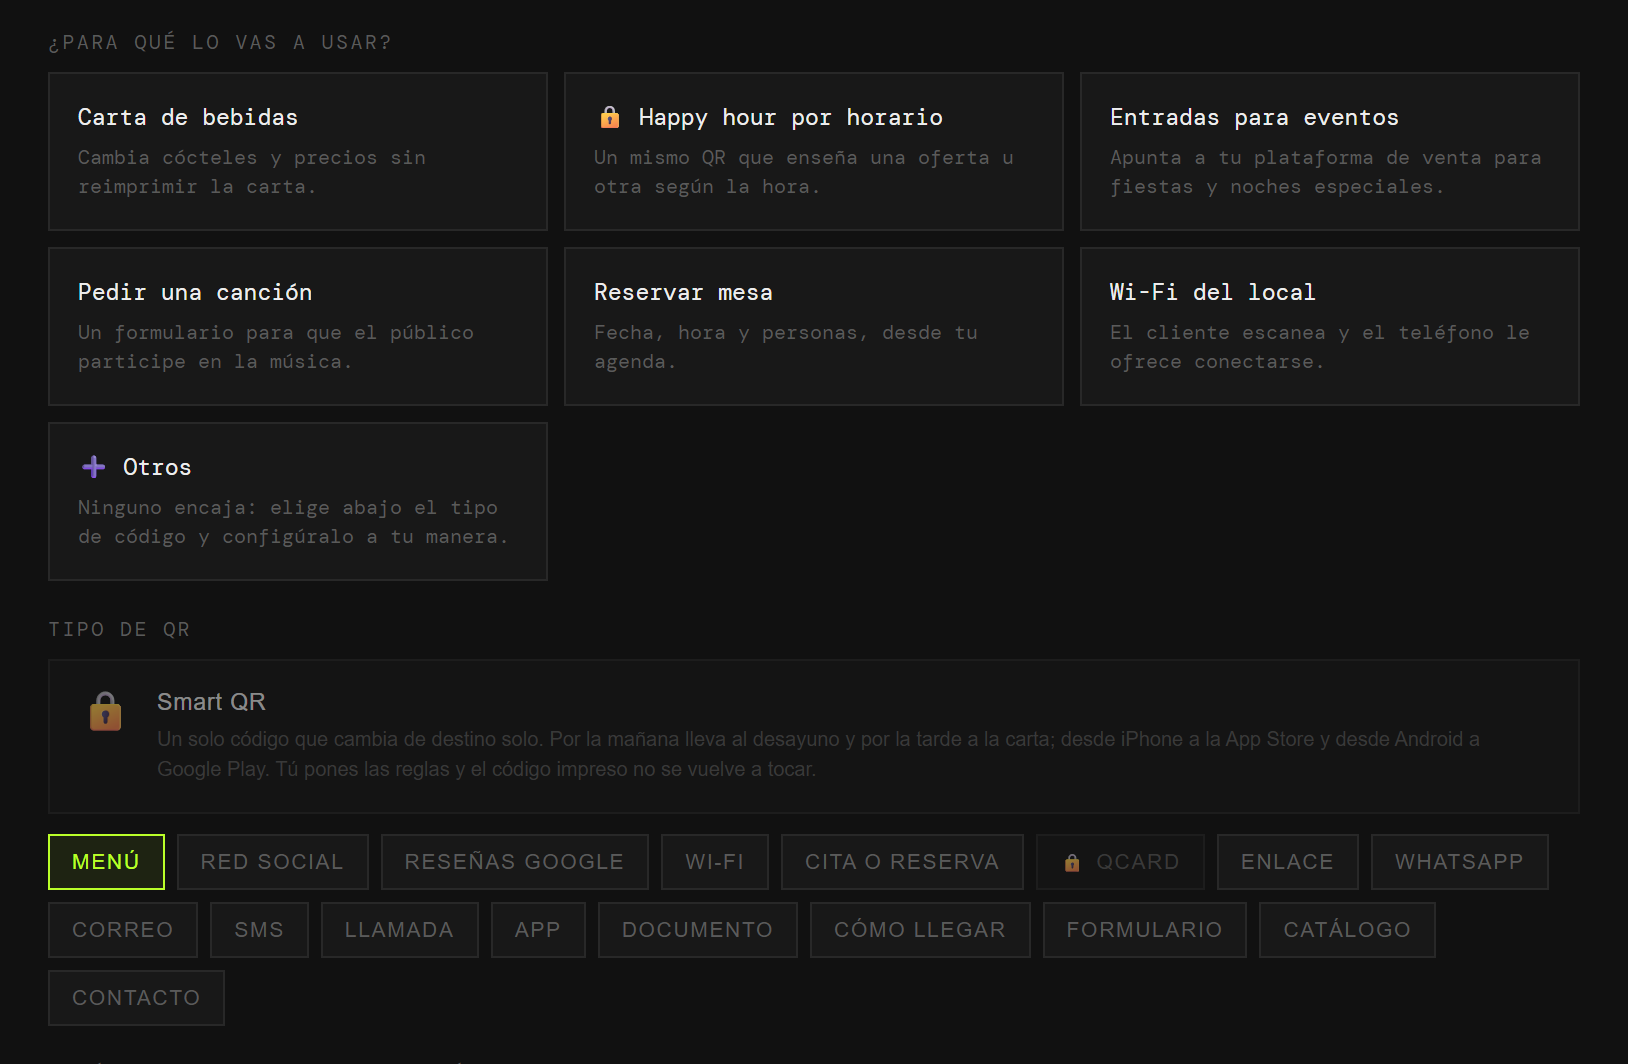Click the 'Happy hour por horario' title text

pyautogui.click(x=790, y=117)
